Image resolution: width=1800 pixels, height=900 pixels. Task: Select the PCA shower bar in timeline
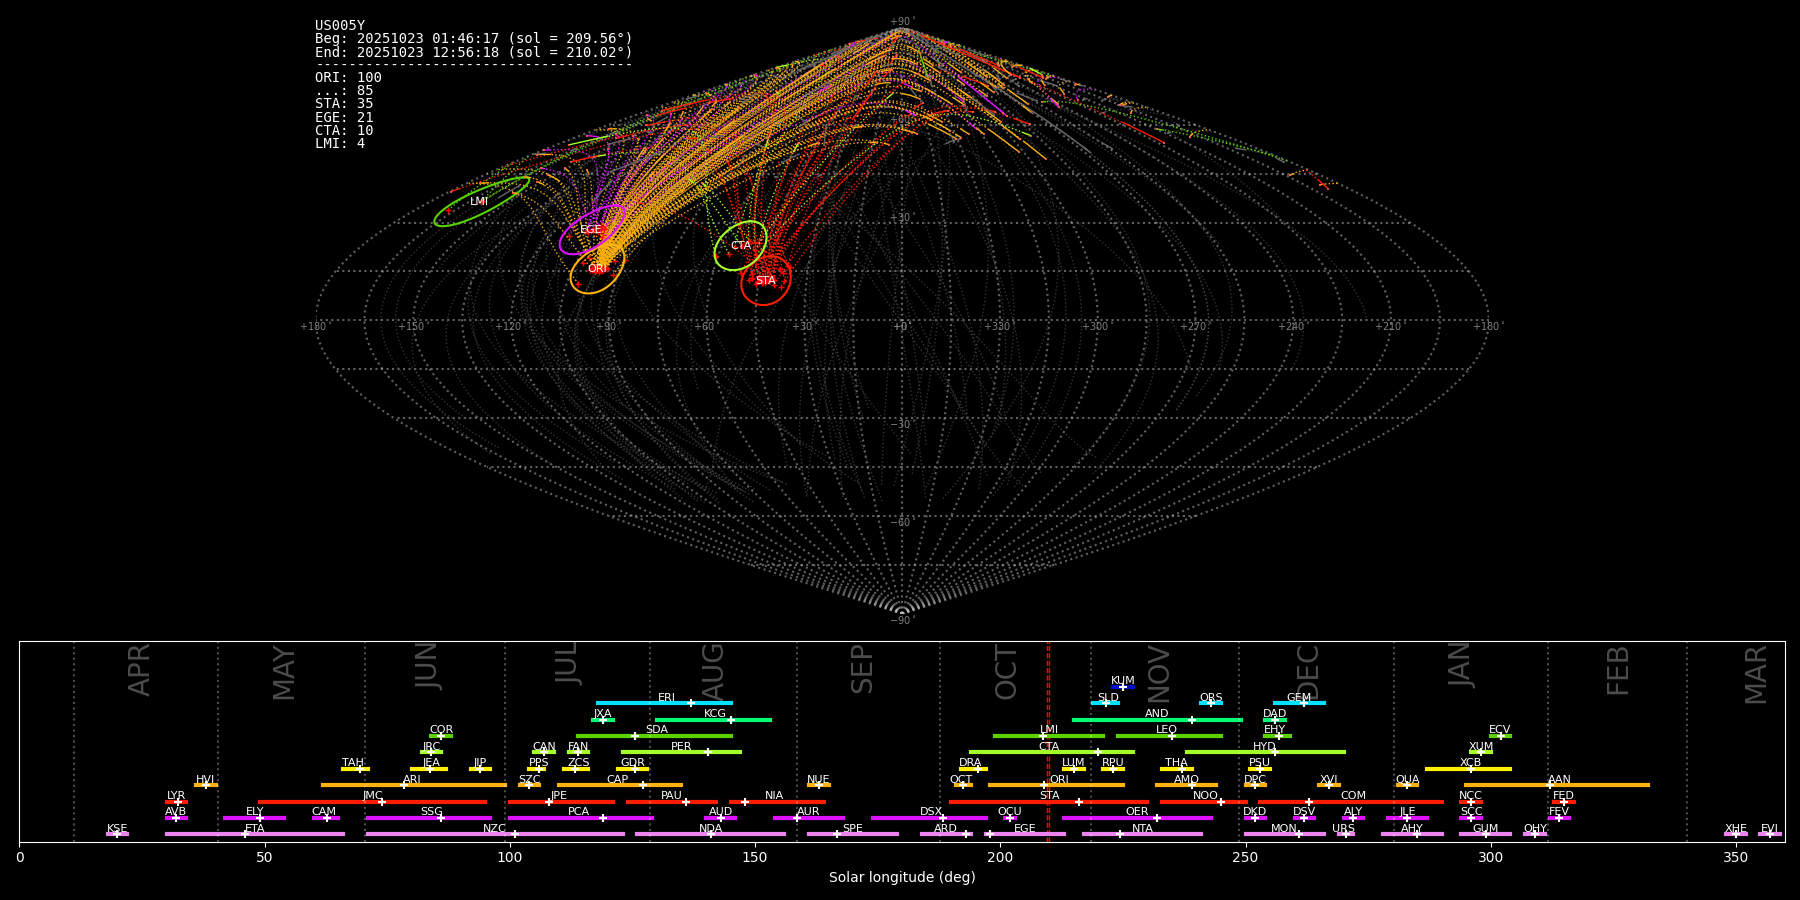[581, 818]
